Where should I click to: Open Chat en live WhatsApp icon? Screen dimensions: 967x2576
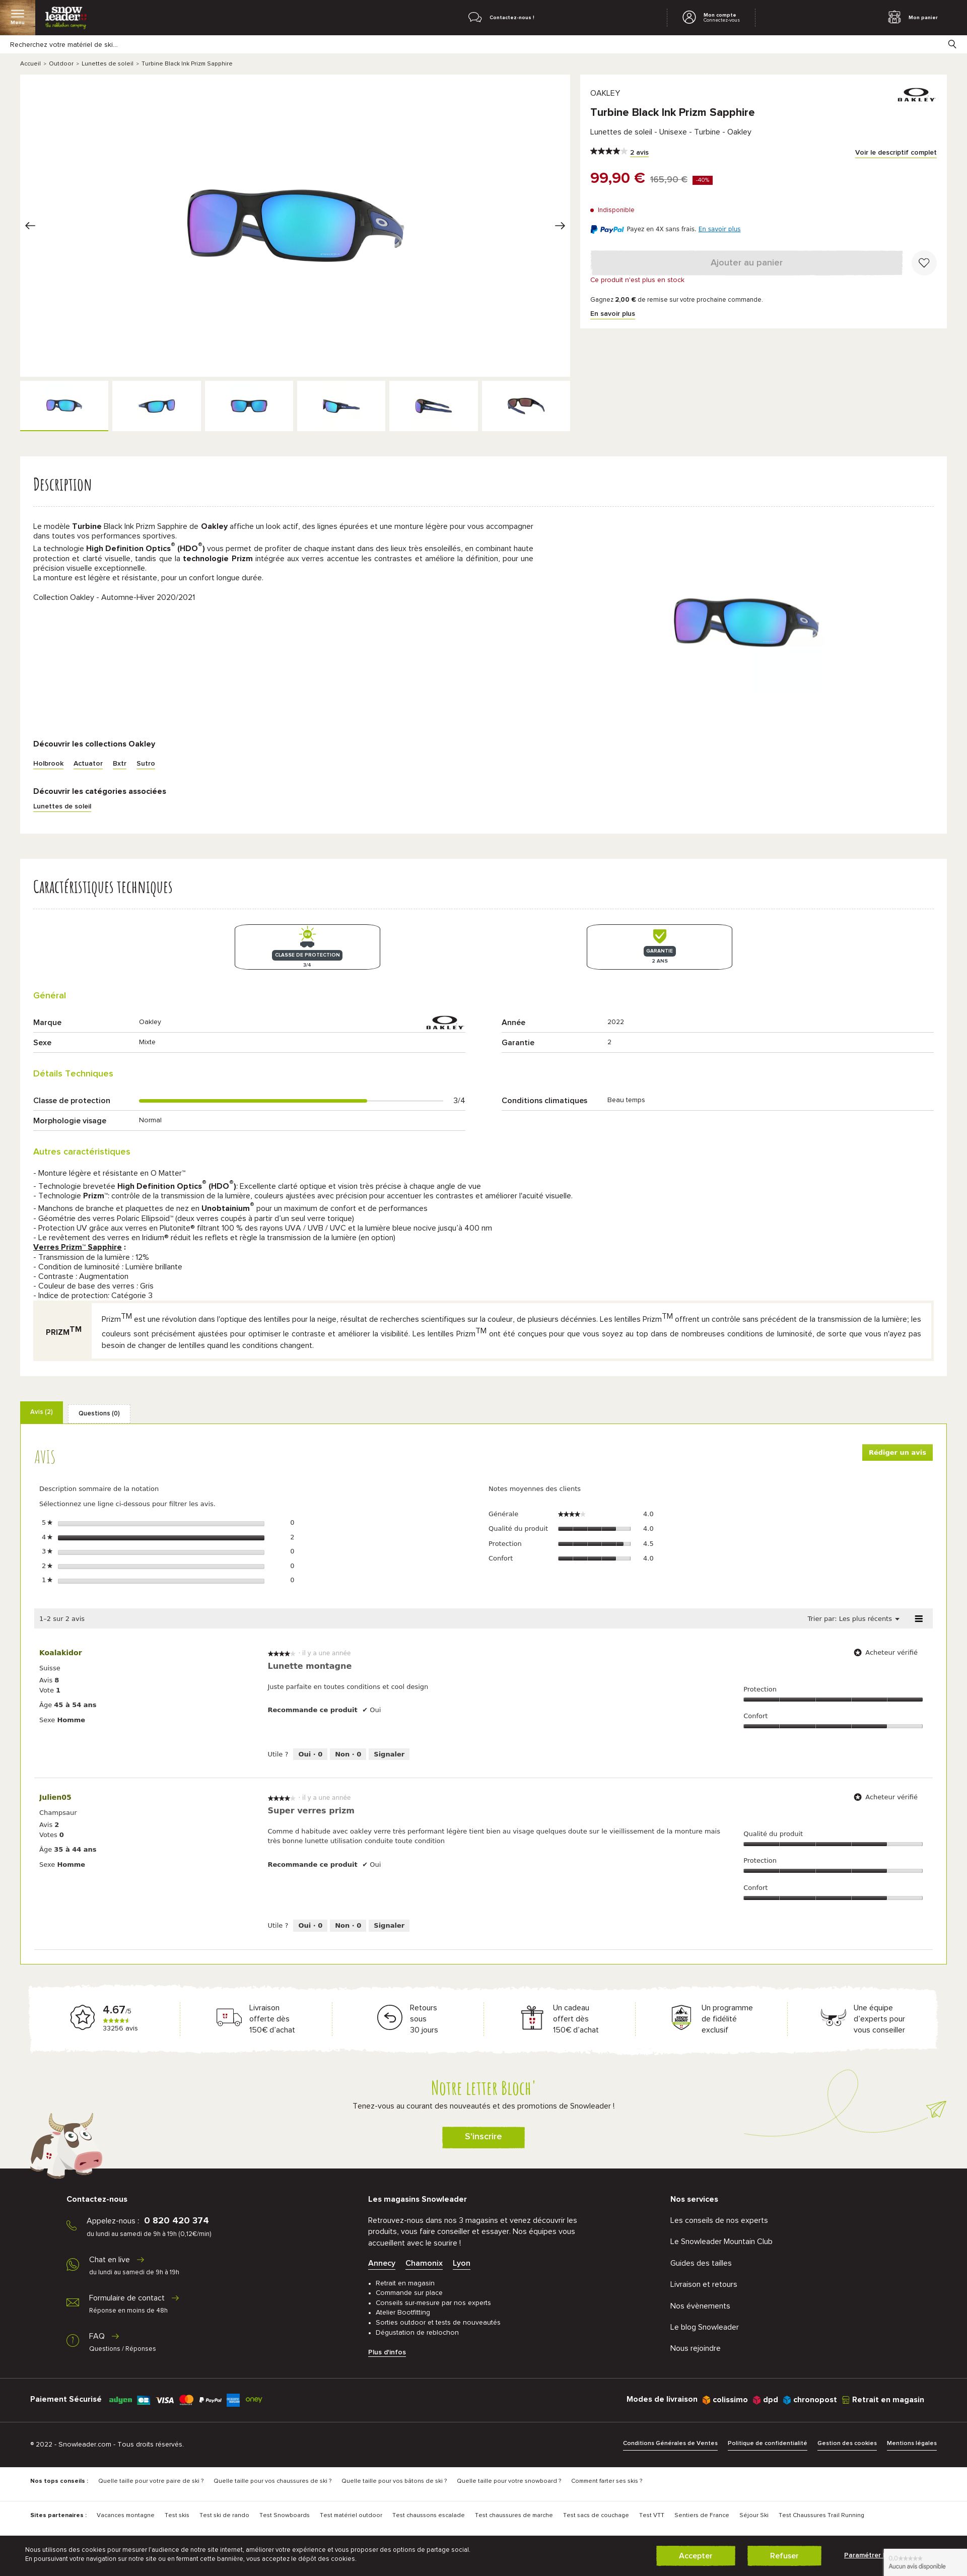coord(72,2264)
